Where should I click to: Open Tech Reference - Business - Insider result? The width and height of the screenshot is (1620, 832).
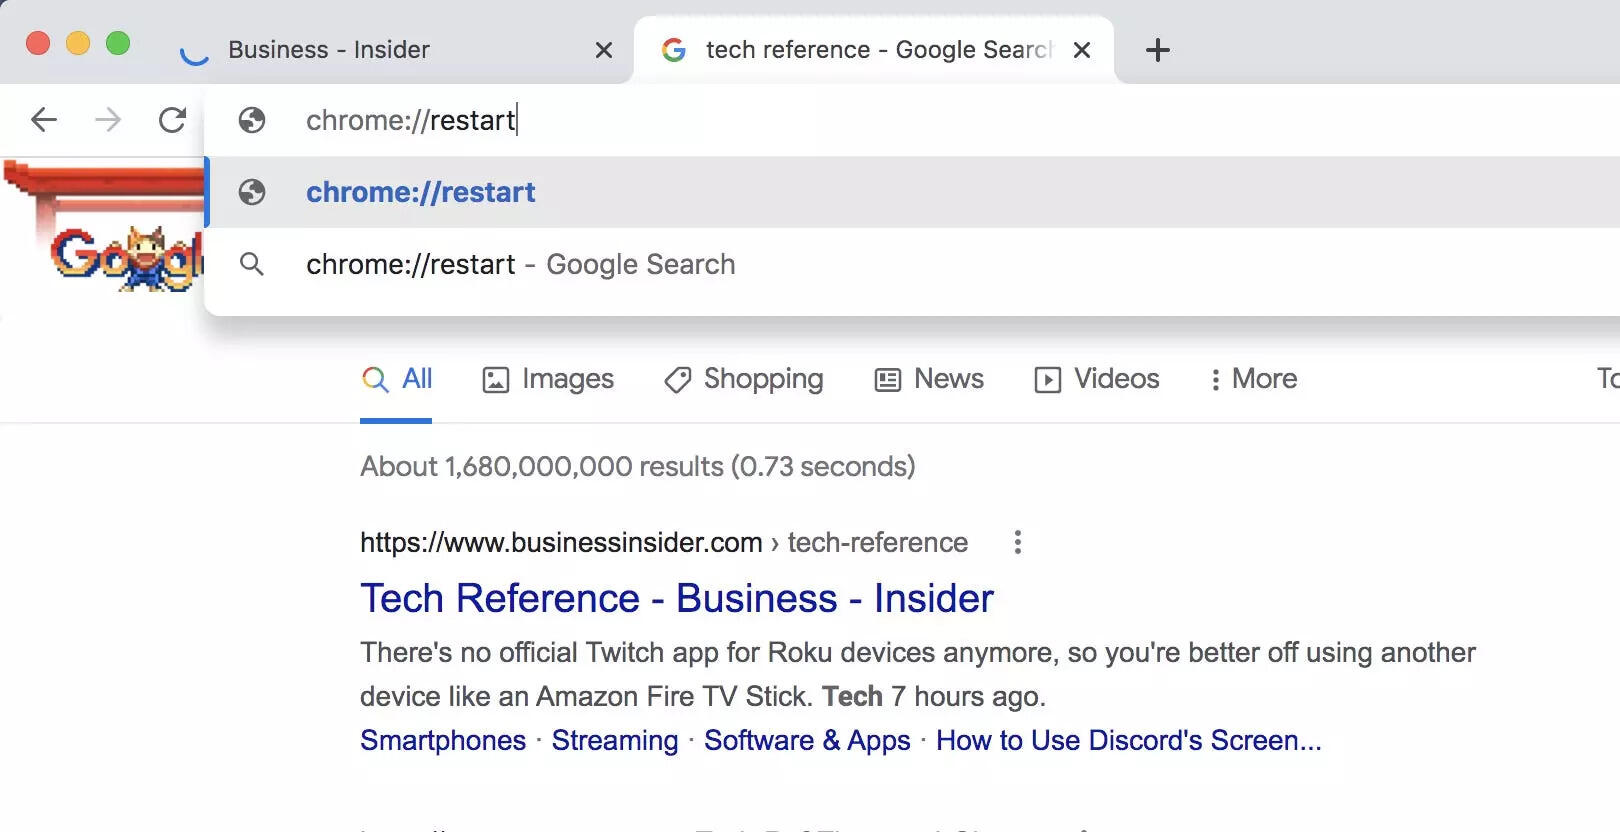click(676, 598)
